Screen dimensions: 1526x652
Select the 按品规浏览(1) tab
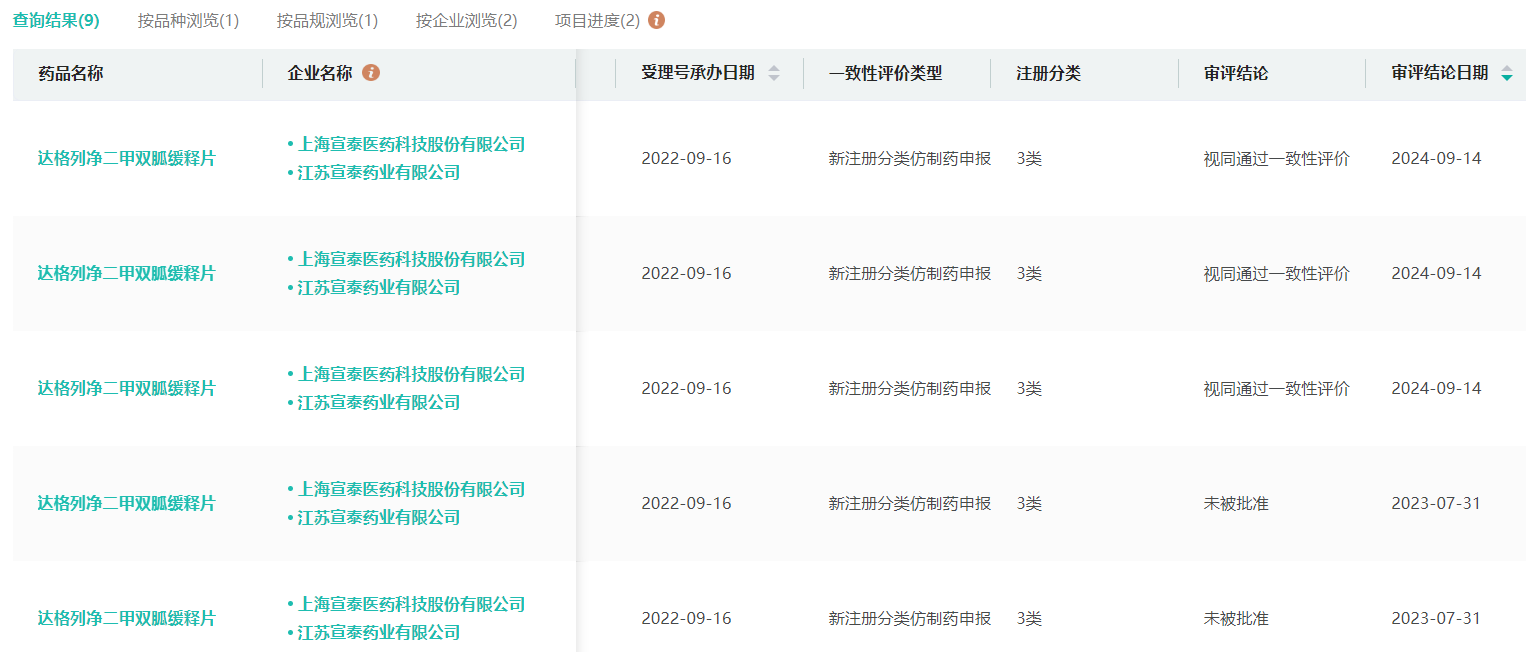click(327, 20)
